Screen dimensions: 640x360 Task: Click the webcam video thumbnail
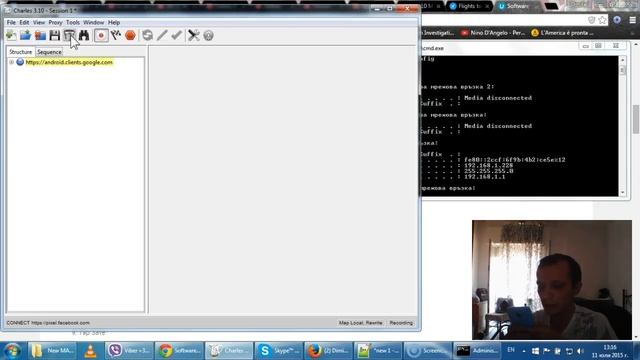552,280
